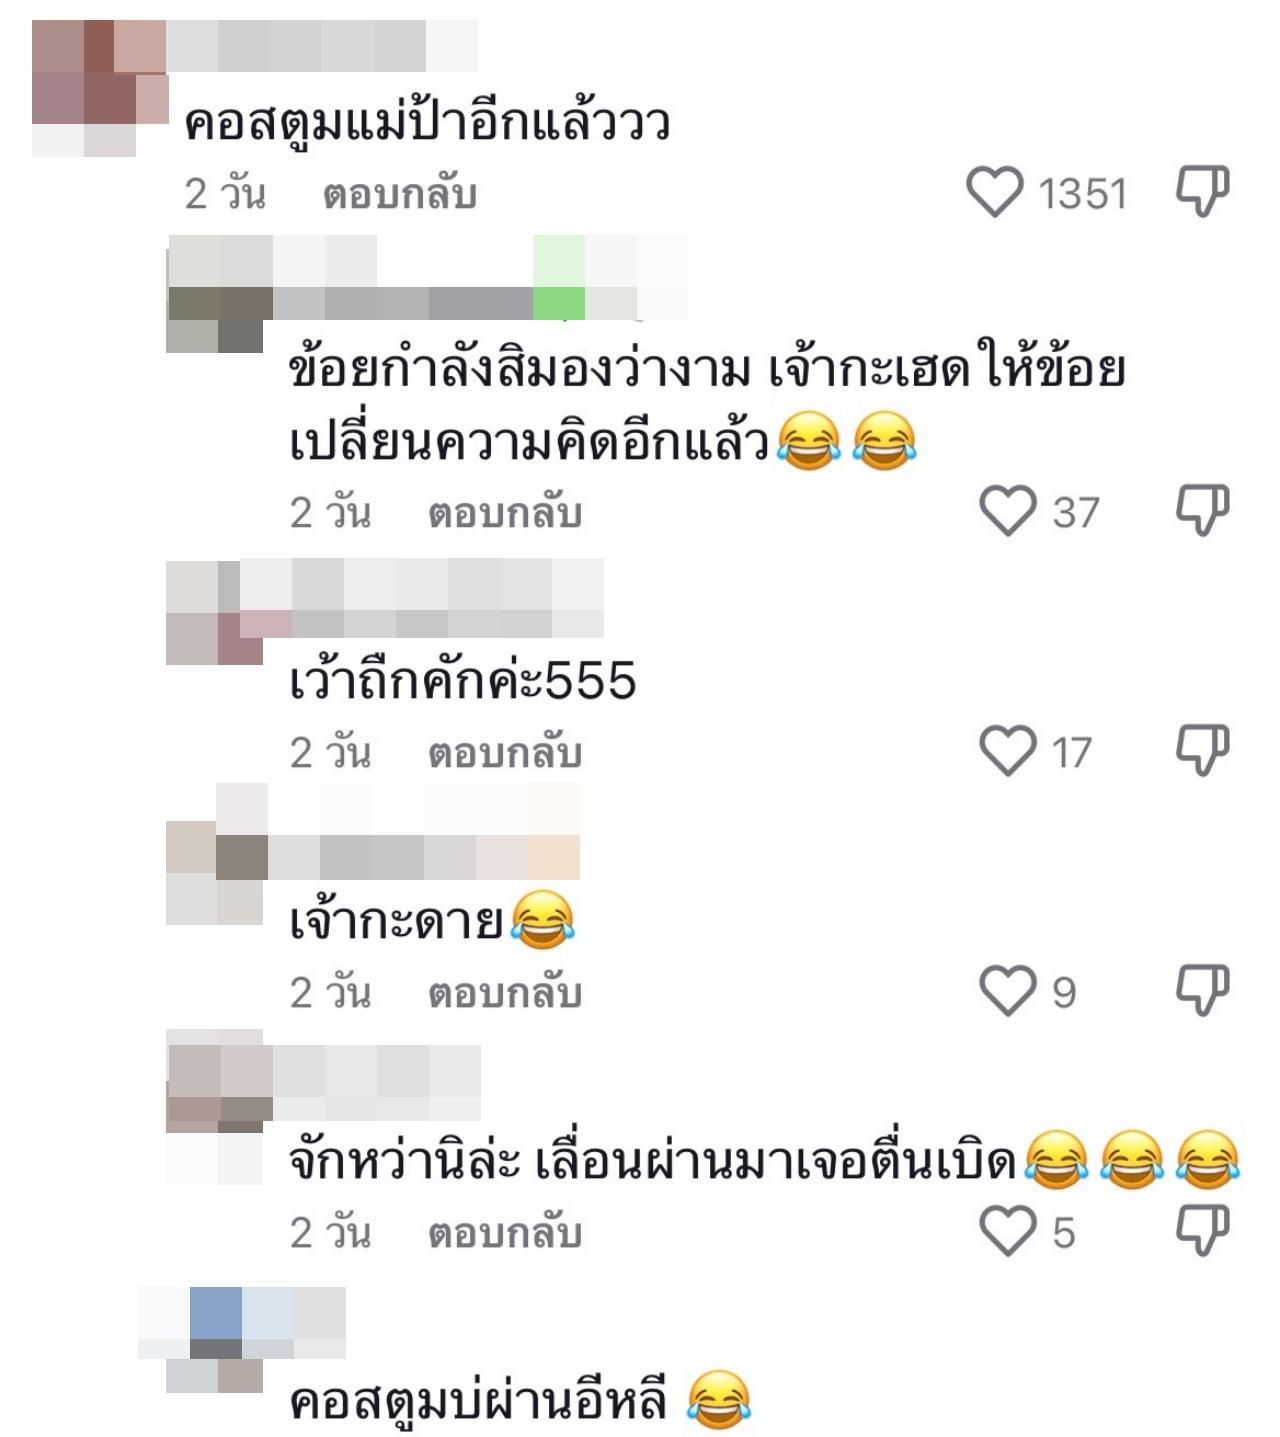Dislike the comment เว้าถืกคักค่ะ555
The height and width of the screenshot is (1437, 1280).
(x=1201, y=750)
